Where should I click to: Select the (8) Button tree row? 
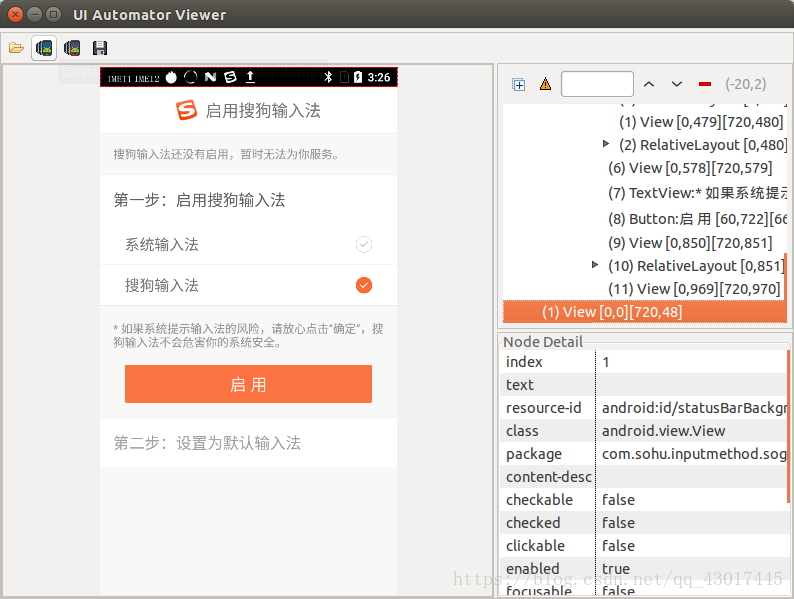point(697,219)
